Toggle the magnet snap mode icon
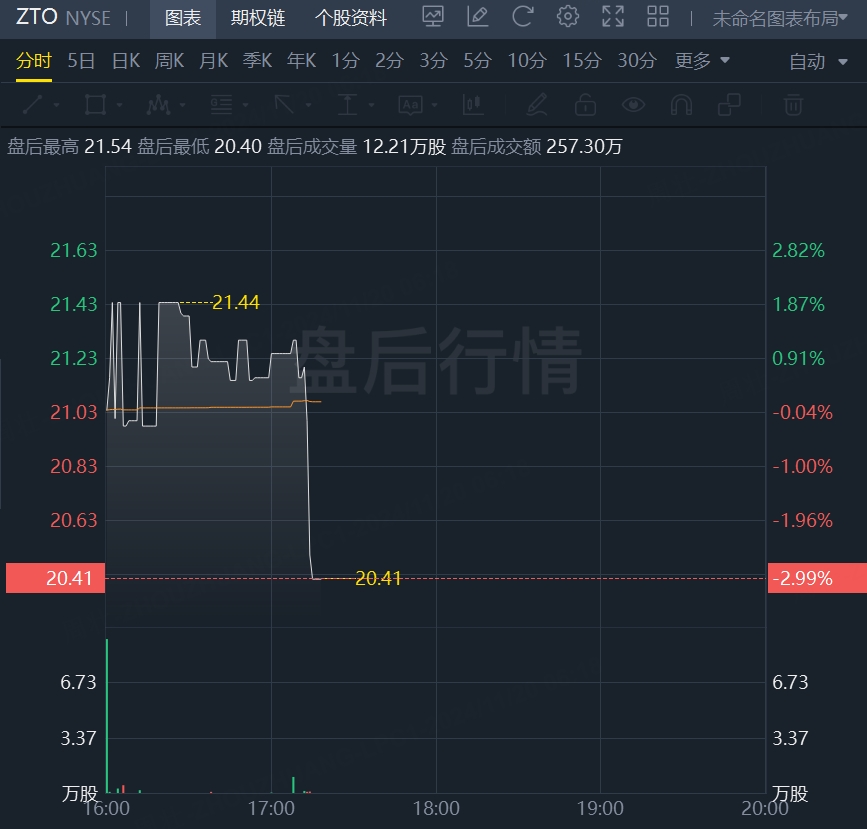 tap(681, 104)
